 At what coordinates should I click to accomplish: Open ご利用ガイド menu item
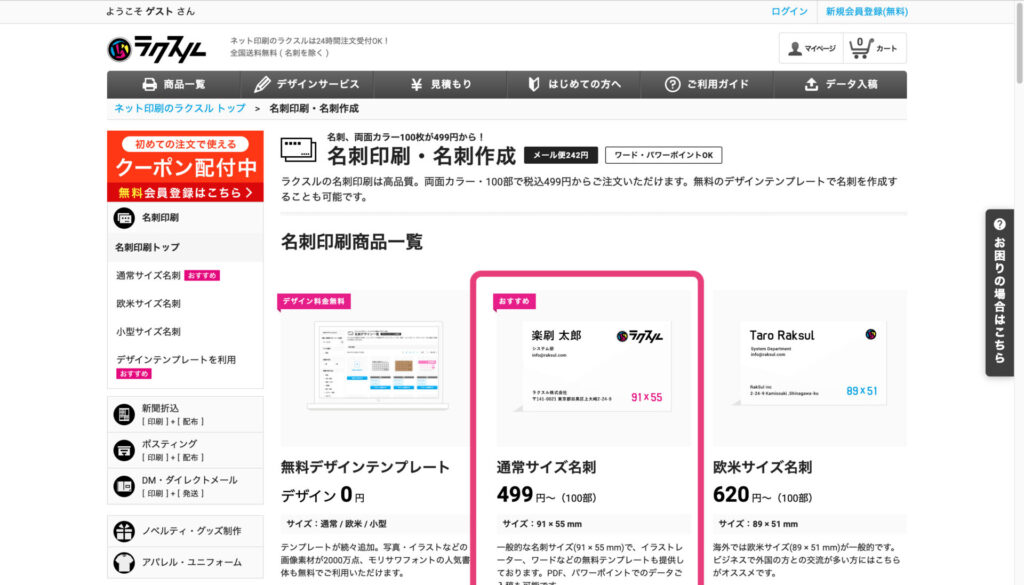(x=707, y=84)
